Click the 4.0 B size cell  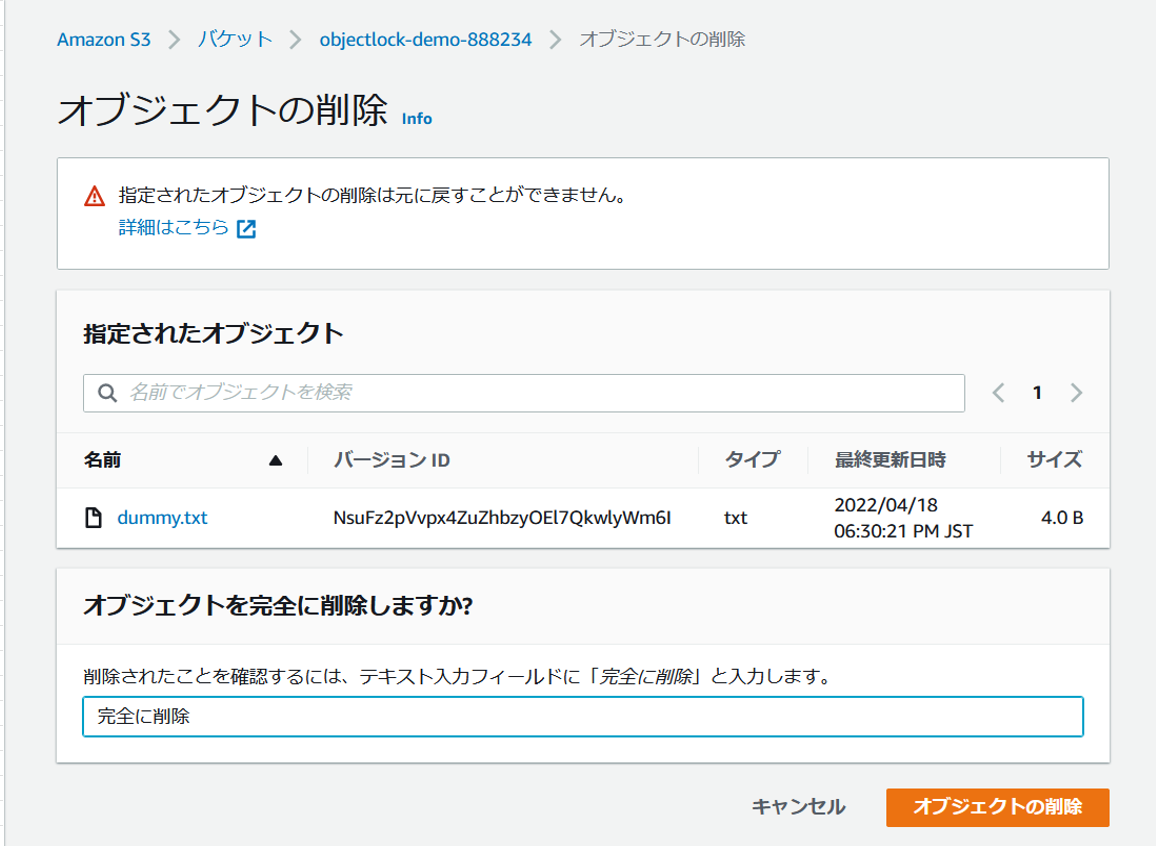click(1062, 518)
